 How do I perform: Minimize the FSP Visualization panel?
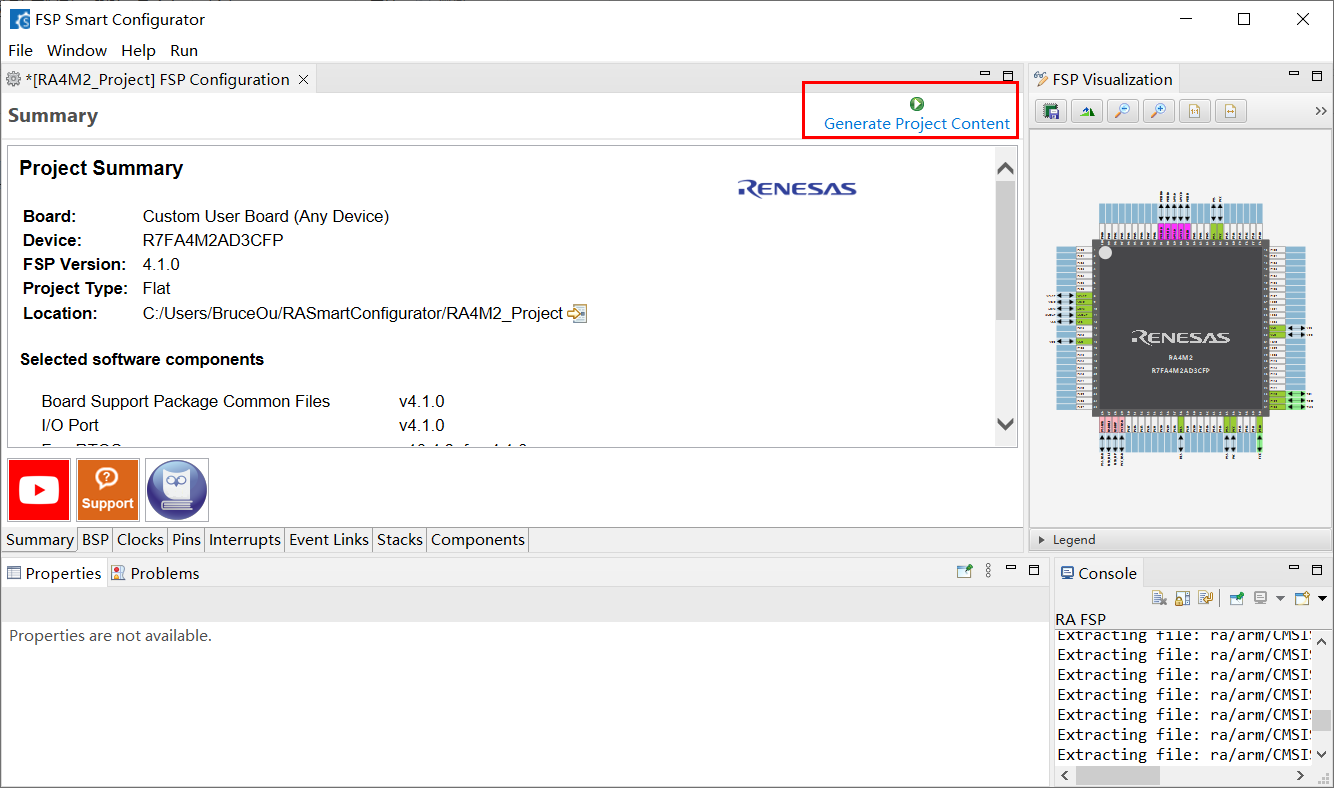coord(1294,74)
